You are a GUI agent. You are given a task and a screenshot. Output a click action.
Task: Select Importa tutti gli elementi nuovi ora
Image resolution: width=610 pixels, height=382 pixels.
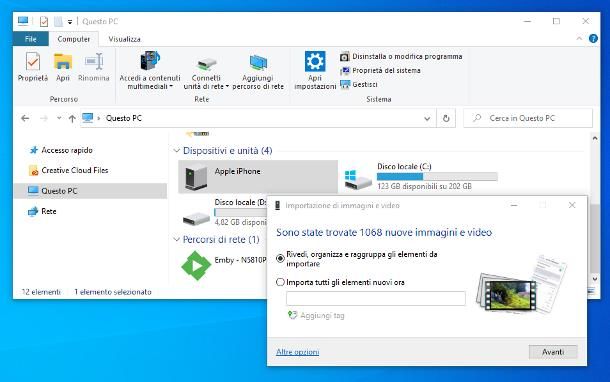pos(280,282)
